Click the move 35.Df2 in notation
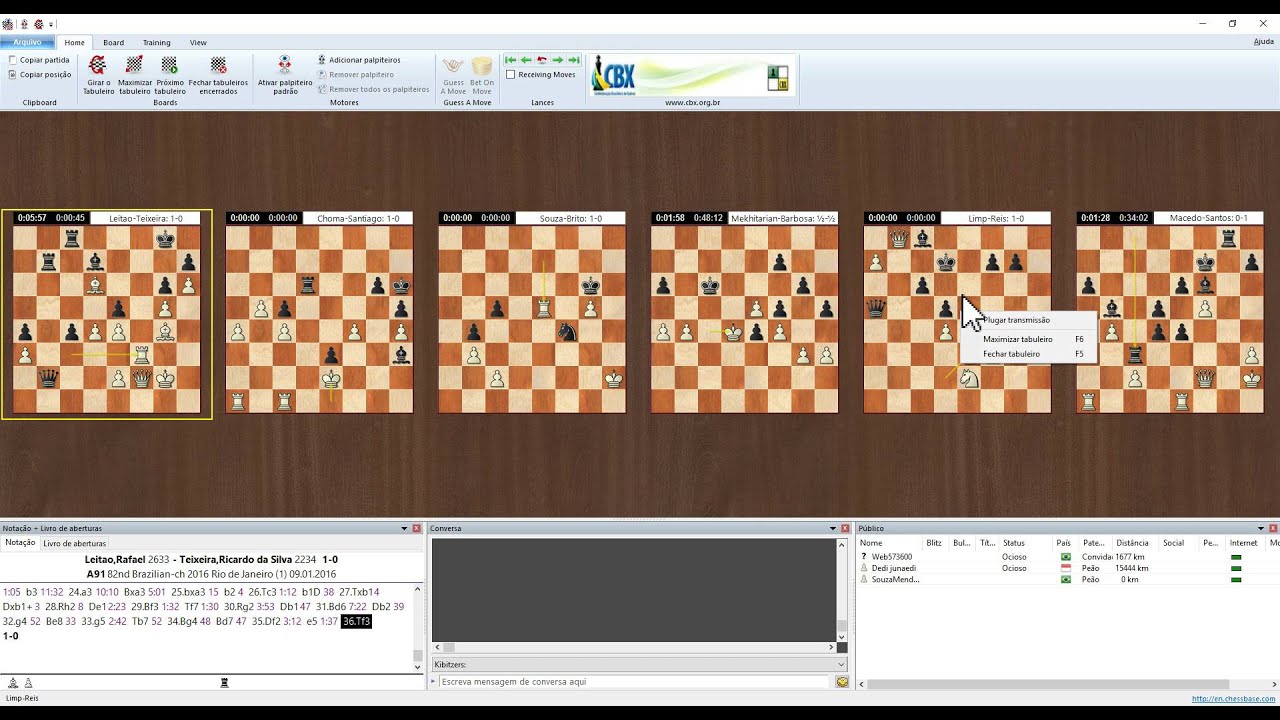The image size is (1280, 720). click(x=265, y=621)
